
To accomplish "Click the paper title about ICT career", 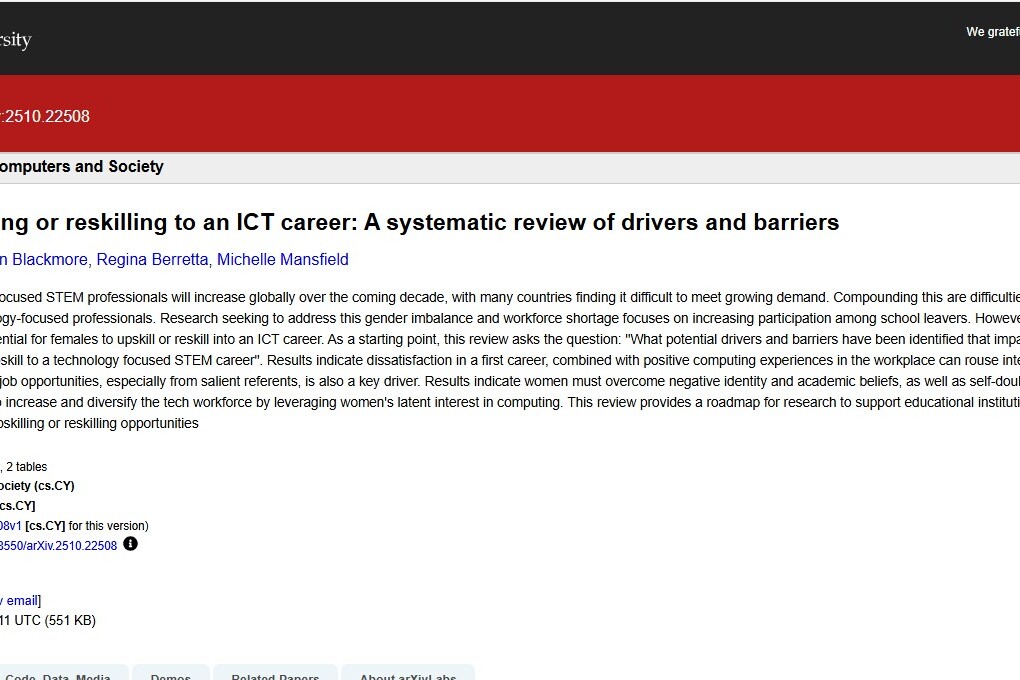I will (x=420, y=222).
